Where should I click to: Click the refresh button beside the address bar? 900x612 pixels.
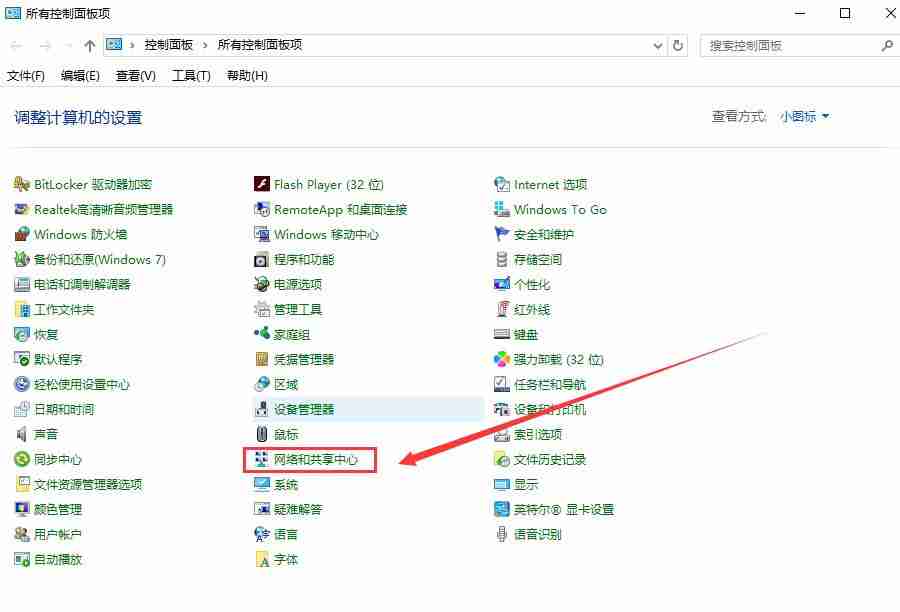tap(678, 45)
